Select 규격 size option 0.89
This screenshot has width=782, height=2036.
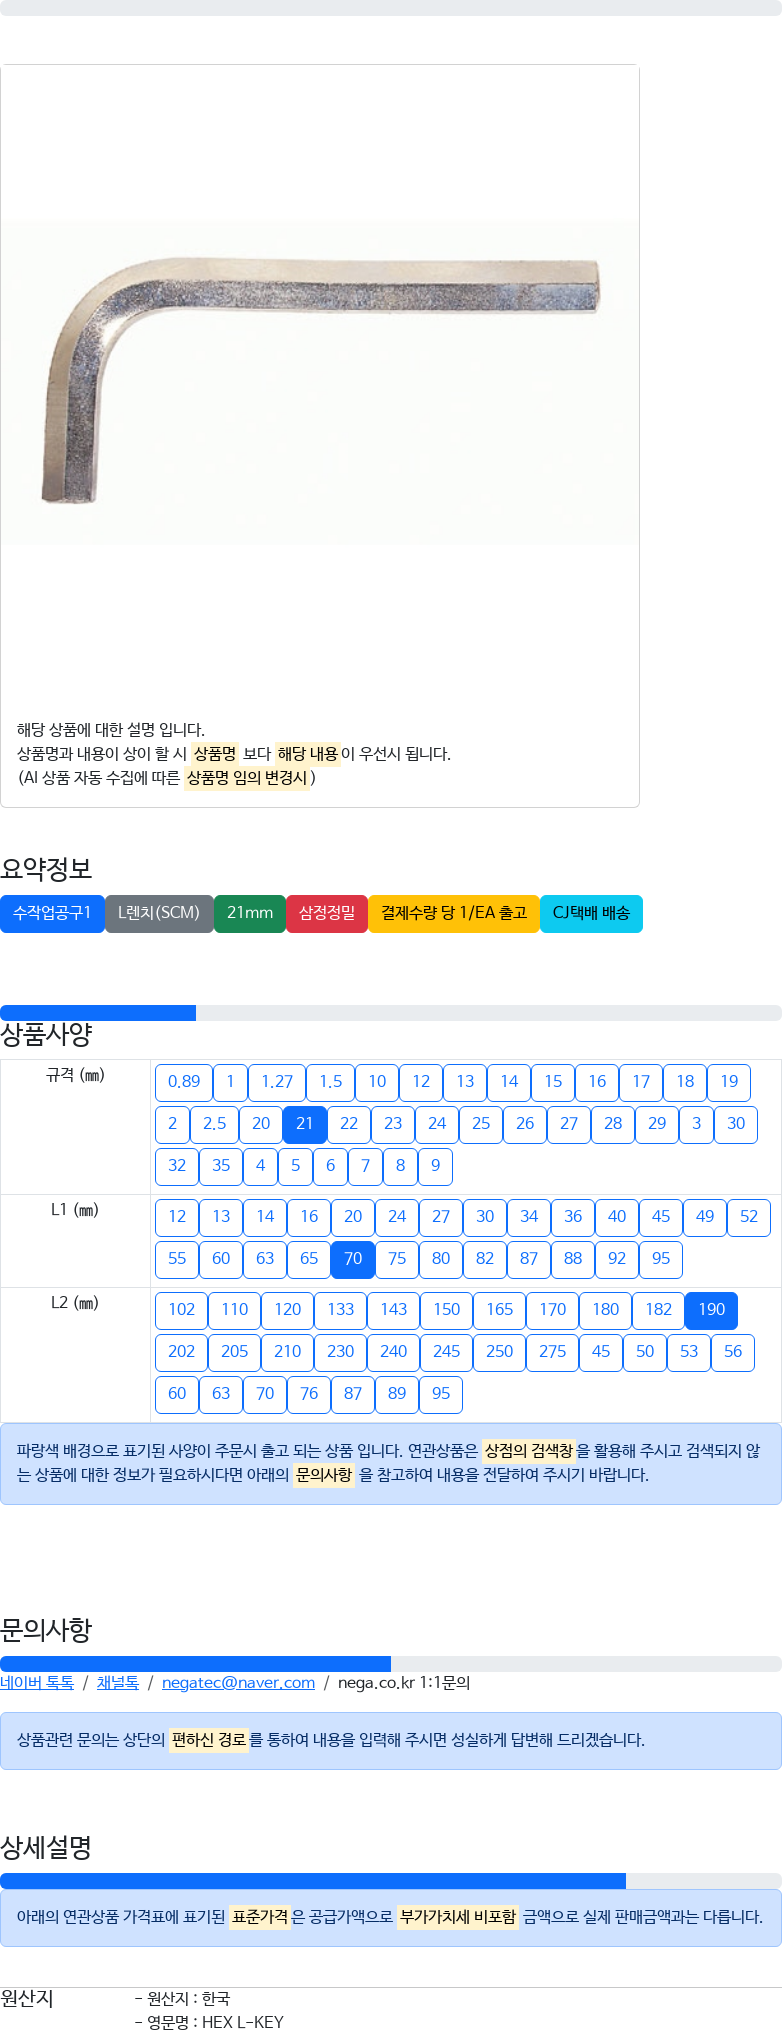tap(184, 1082)
